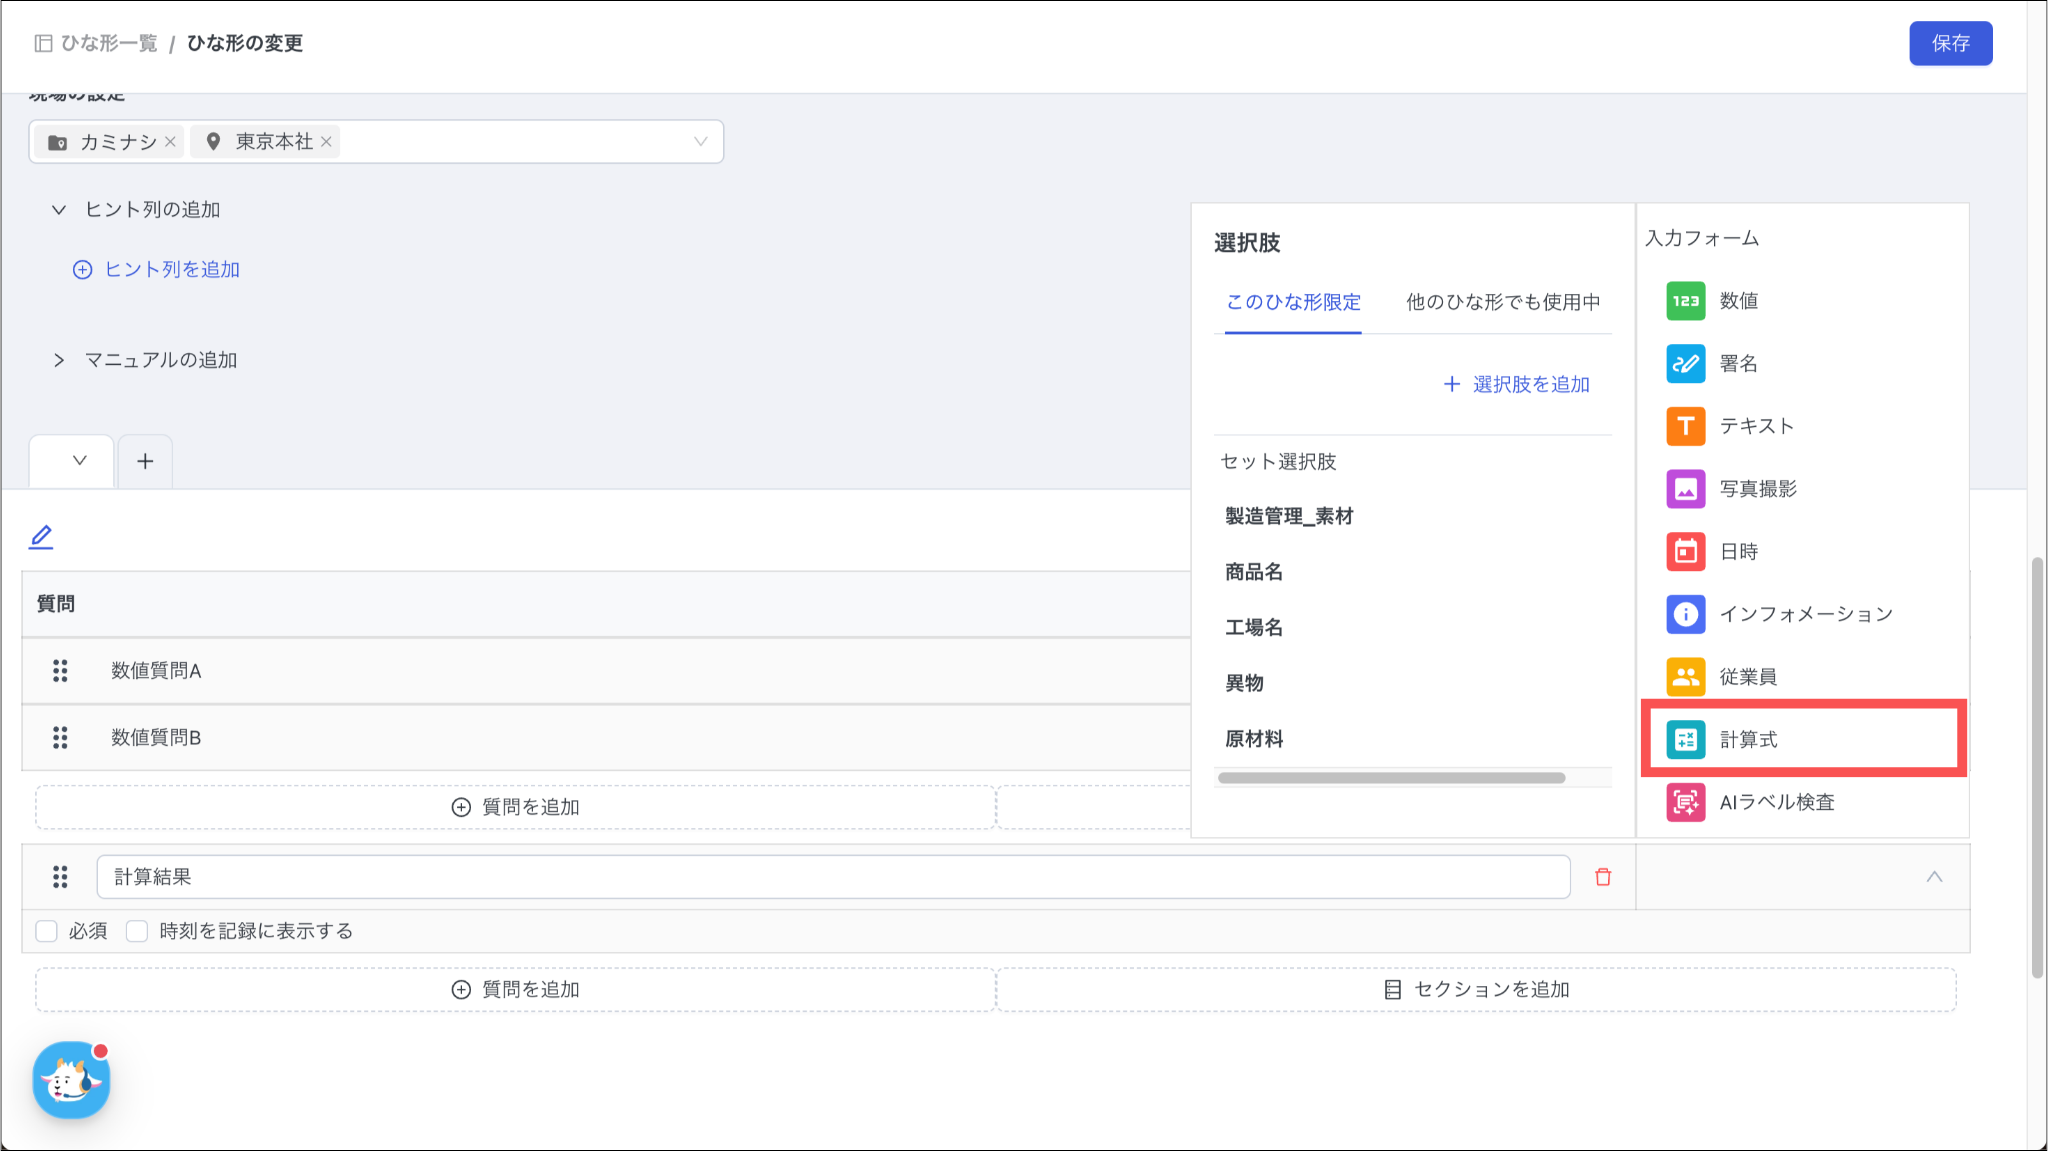Delete the 計算結果 question with trash icon
The width and height of the screenshot is (2048, 1151).
[x=1603, y=877]
